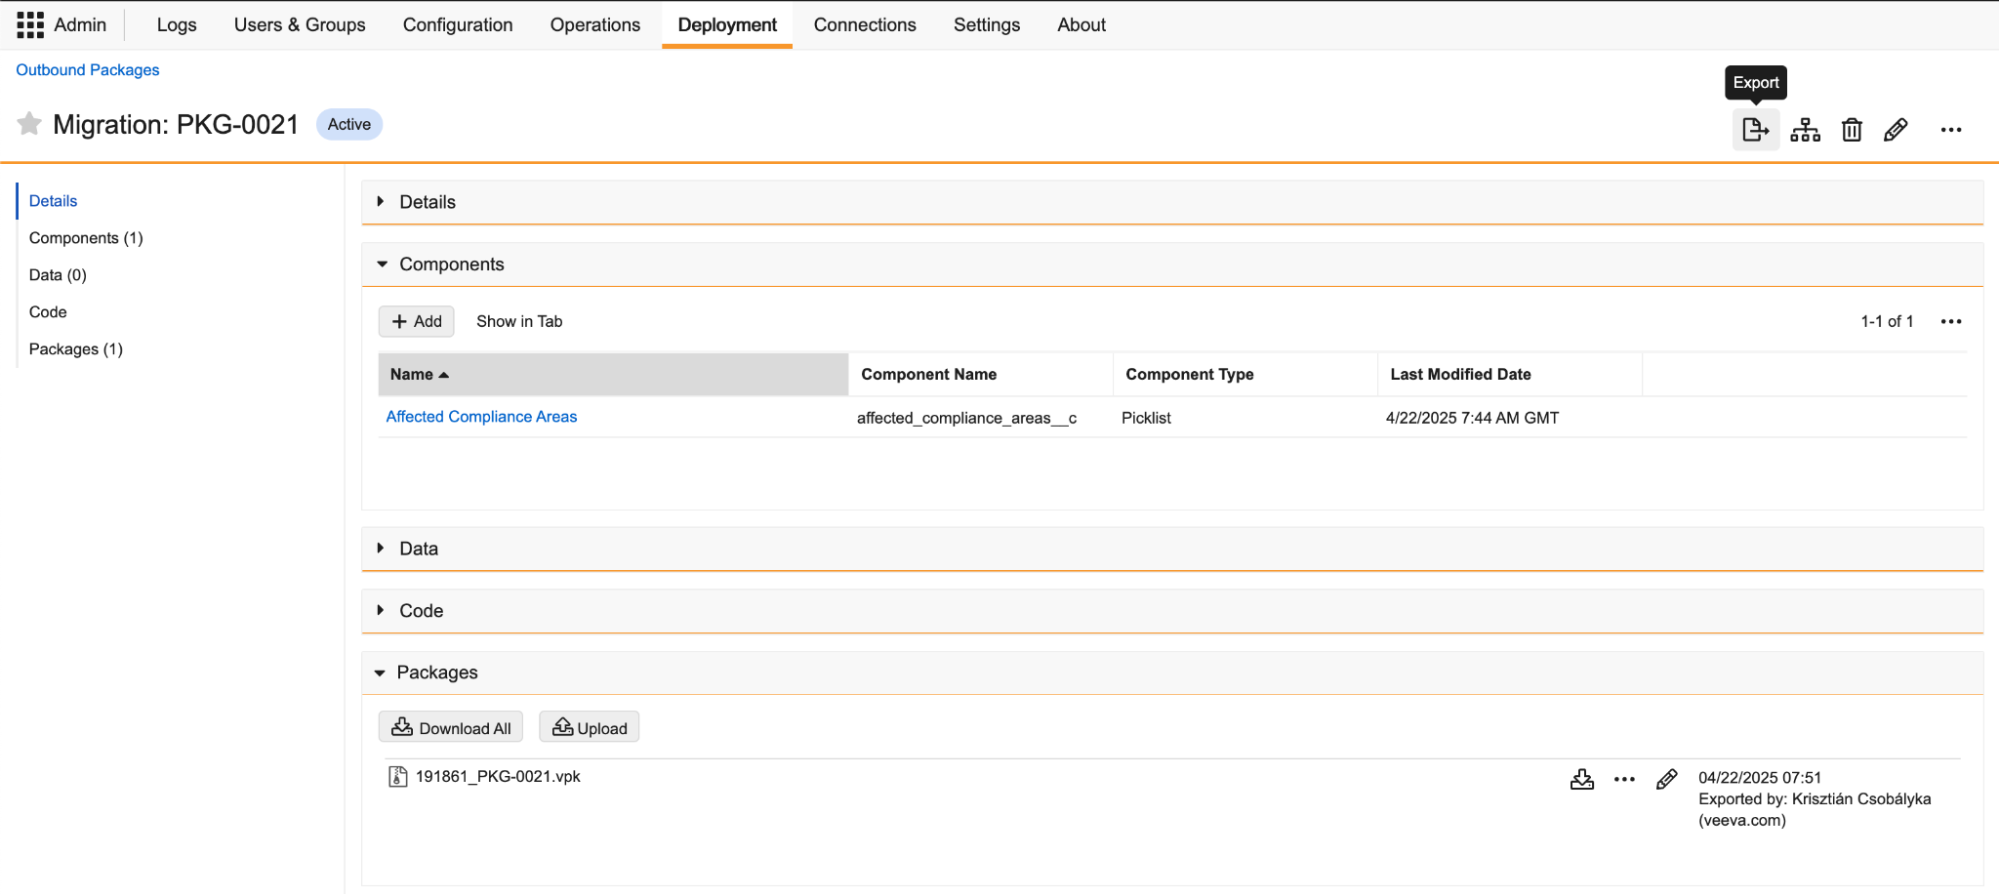This screenshot has height=895, width=1999.
Task: Toggle the favorite star beside Migration title
Action: pos(29,124)
